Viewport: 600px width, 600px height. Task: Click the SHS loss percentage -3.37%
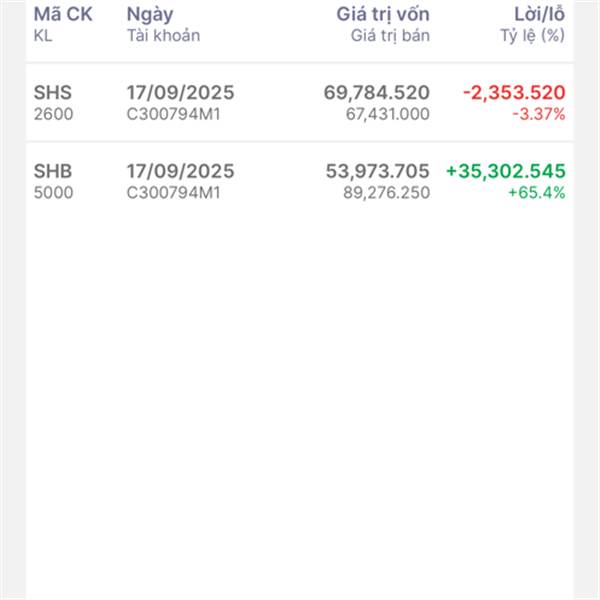point(538,114)
